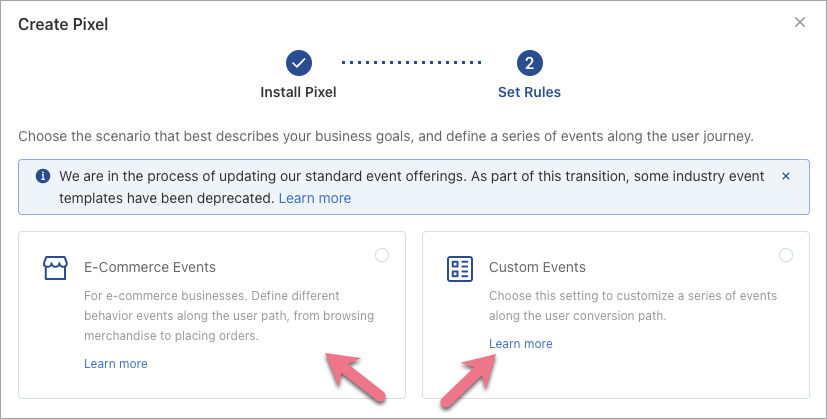Open Learn more link in the deprecation banner

[x=314, y=198]
